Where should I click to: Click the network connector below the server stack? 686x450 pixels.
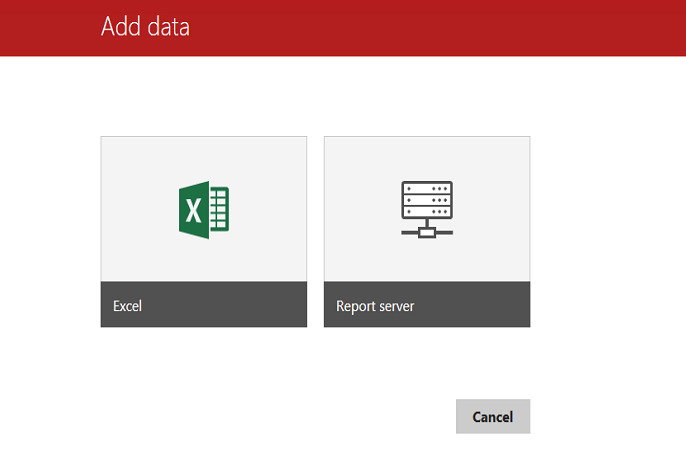coord(427,232)
